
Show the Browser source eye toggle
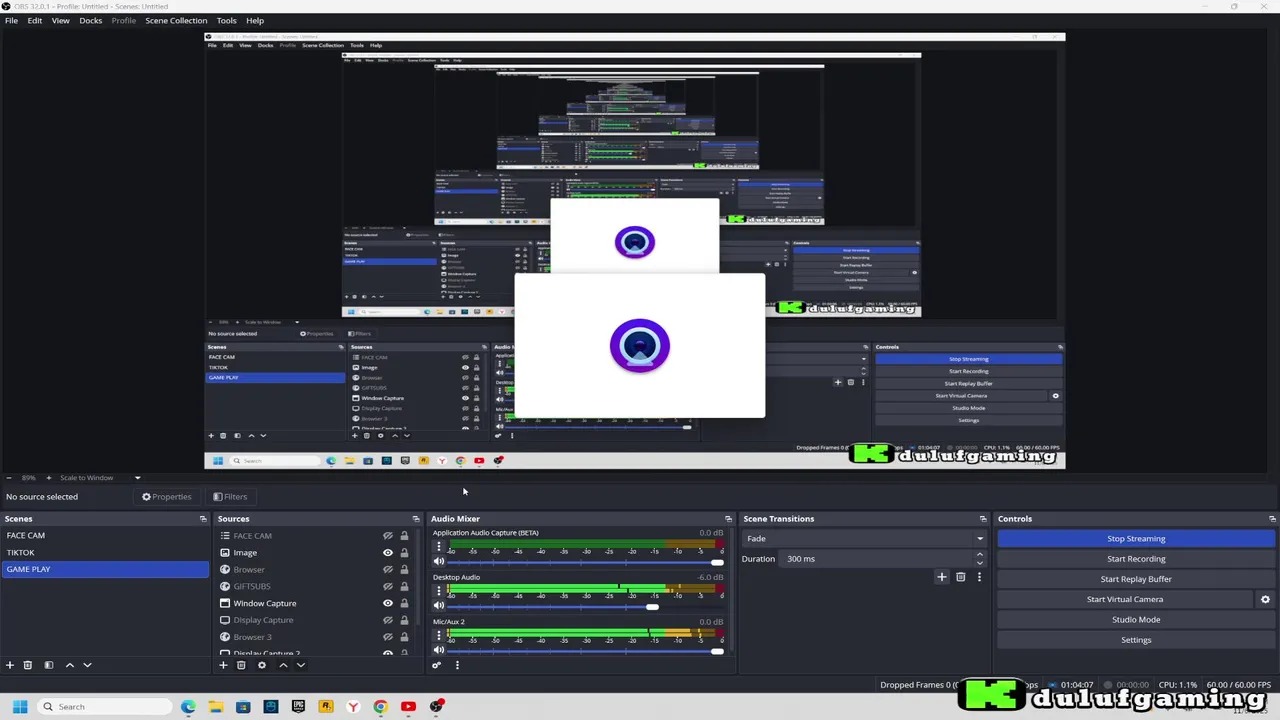pyautogui.click(x=388, y=570)
